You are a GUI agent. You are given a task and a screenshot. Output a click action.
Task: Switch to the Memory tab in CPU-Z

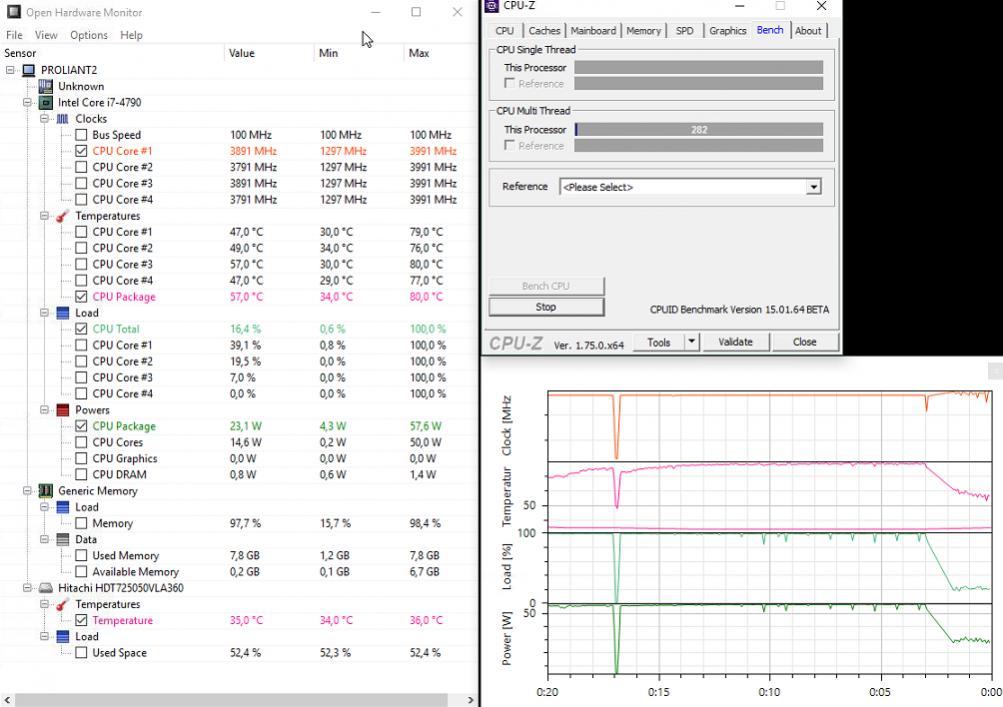pyautogui.click(x=644, y=31)
